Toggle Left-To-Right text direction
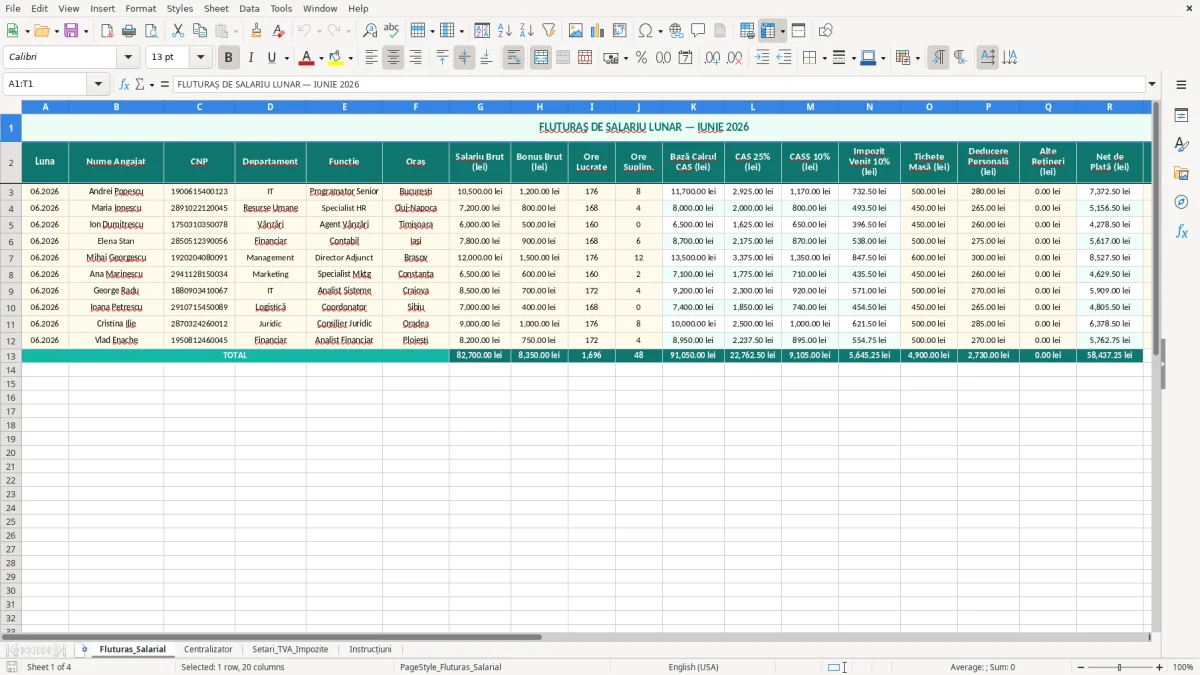This screenshot has width=1200, height=675. (x=938, y=58)
